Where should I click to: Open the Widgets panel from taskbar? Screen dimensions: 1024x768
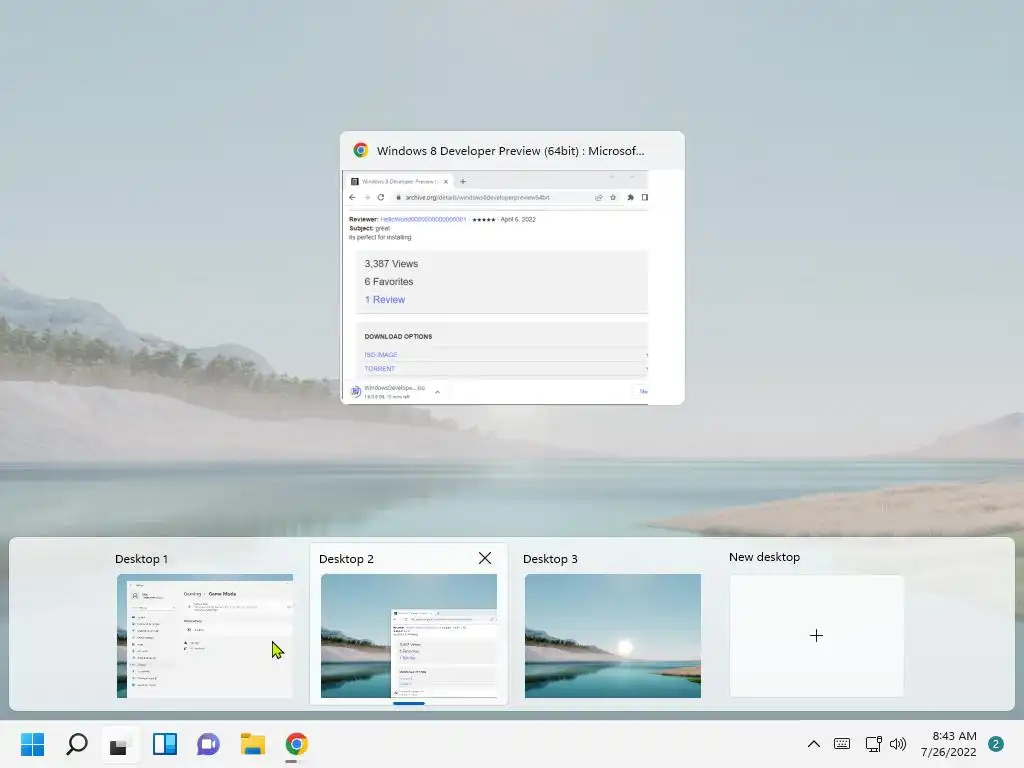coord(165,744)
